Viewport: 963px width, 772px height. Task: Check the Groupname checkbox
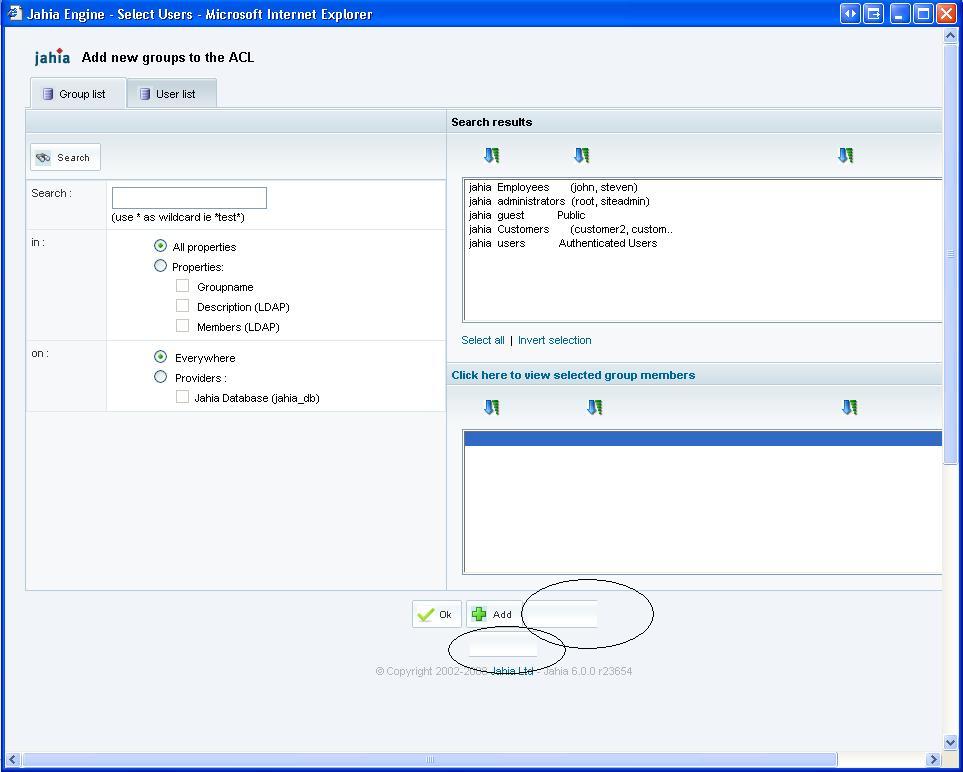[x=182, y=286]
